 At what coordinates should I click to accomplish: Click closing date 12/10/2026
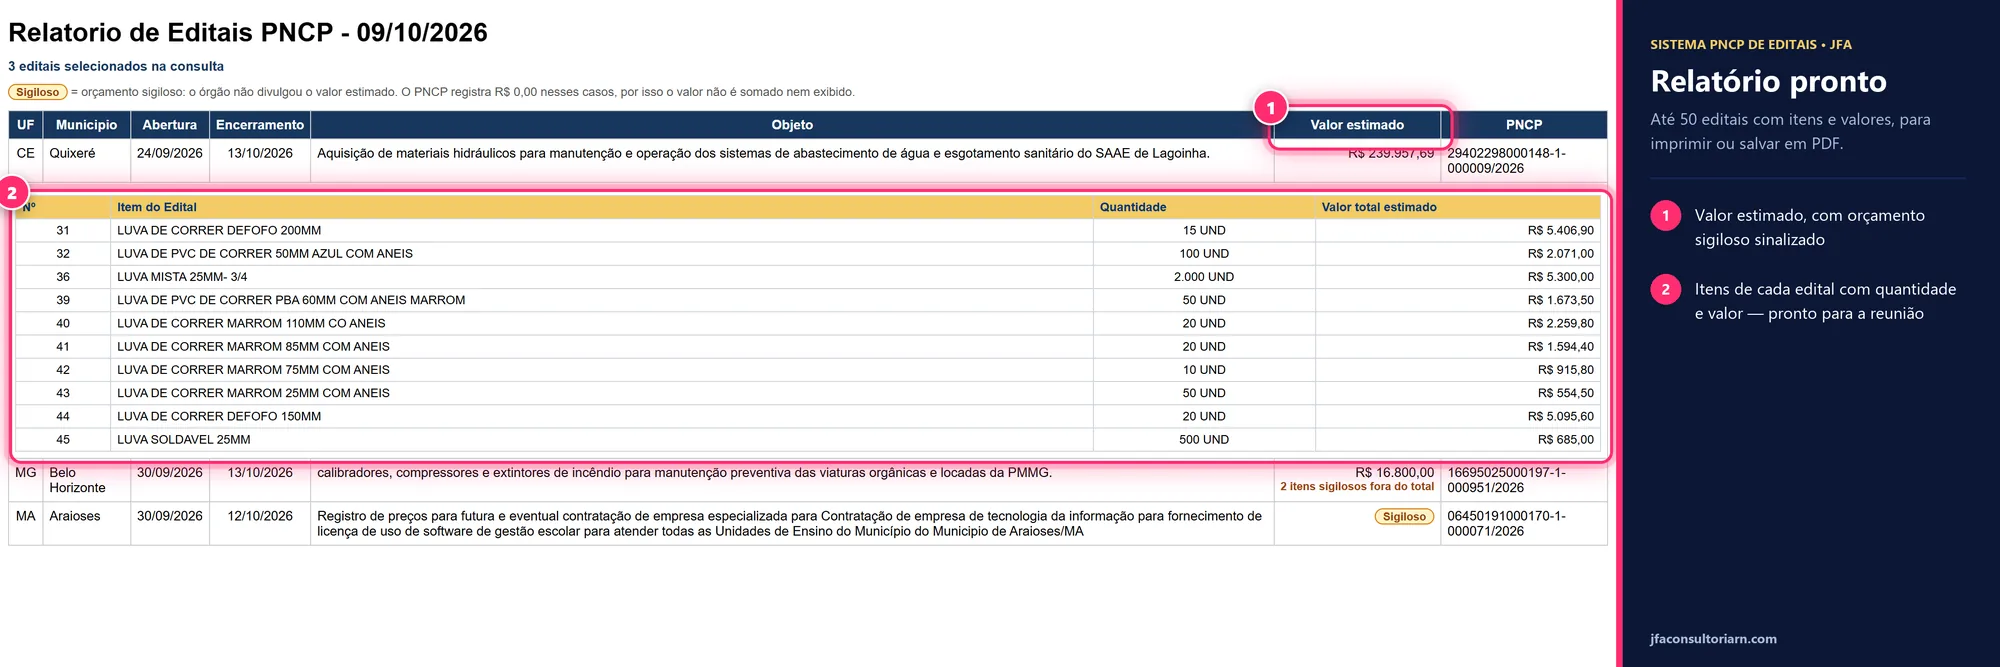click(x=260, y=516)
